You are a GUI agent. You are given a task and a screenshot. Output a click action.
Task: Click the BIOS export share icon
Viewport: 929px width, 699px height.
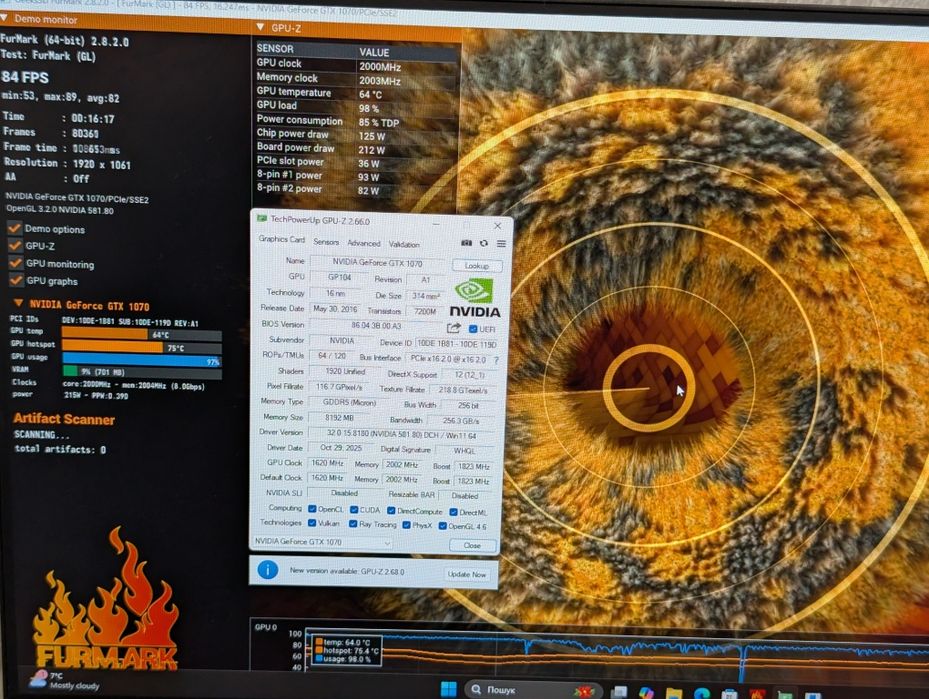coord(453,328)
